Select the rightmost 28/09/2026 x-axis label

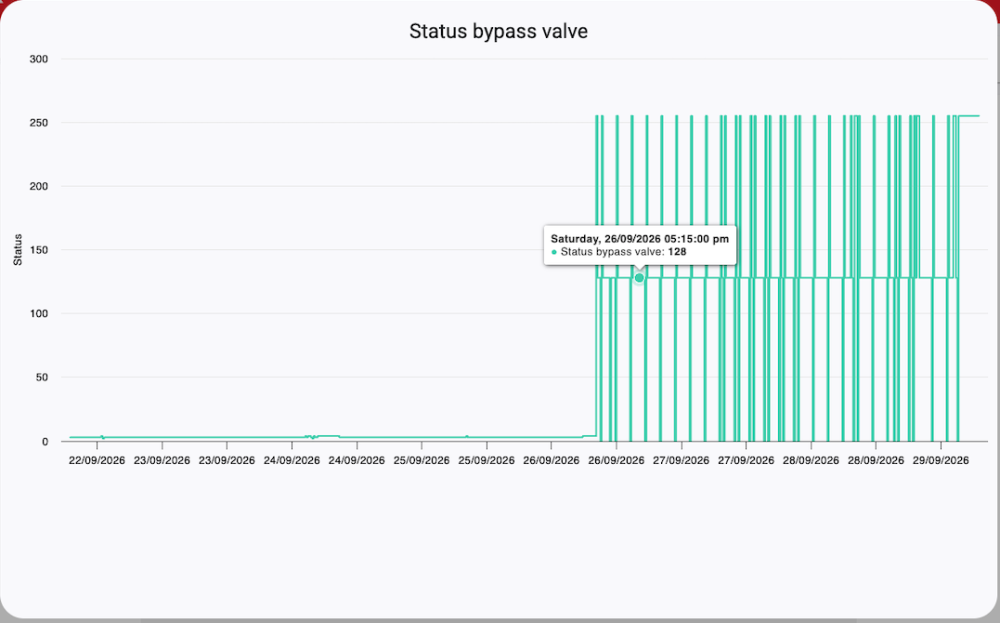pyautogui.click(x=876, y=460)
